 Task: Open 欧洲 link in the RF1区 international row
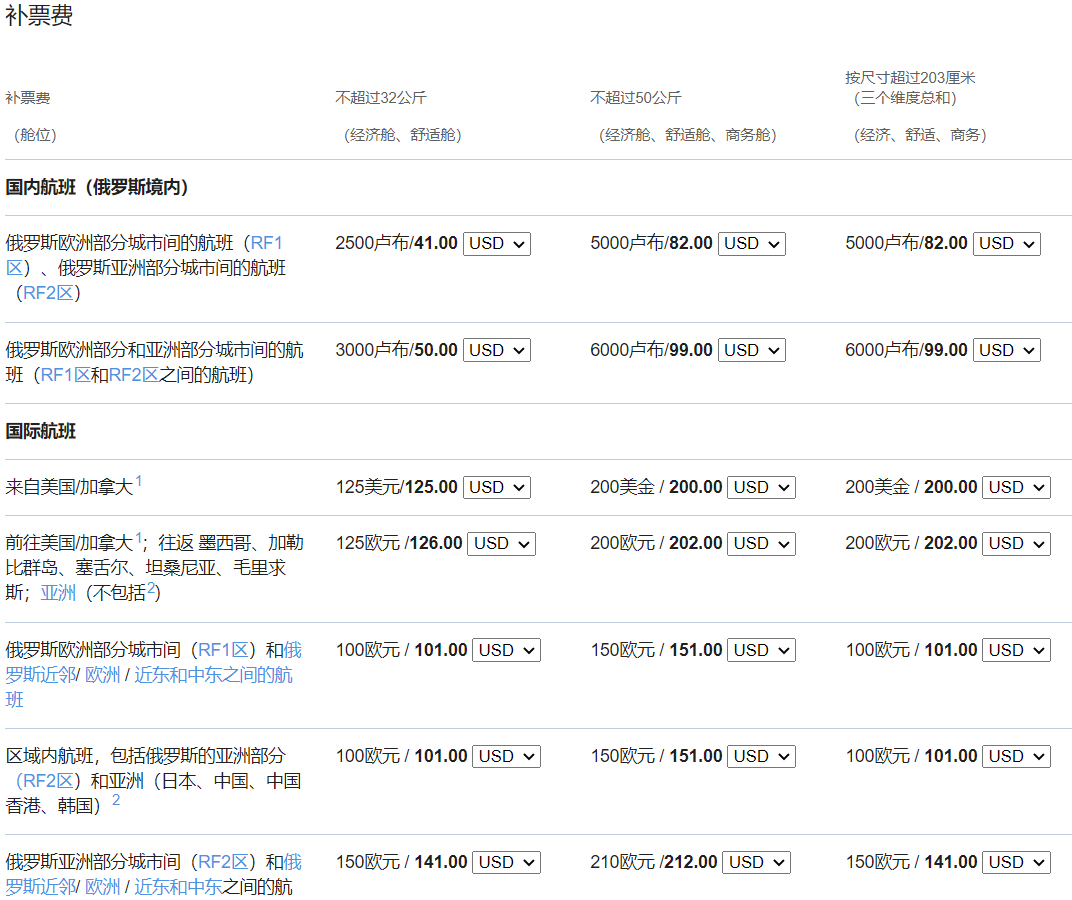click(102, 675)
